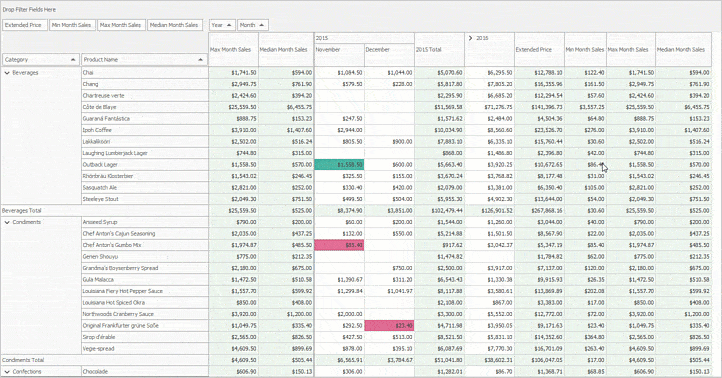Click the sort arrow on the Month field
Viewport: 722px width, 378px height.
click(261, 25)
